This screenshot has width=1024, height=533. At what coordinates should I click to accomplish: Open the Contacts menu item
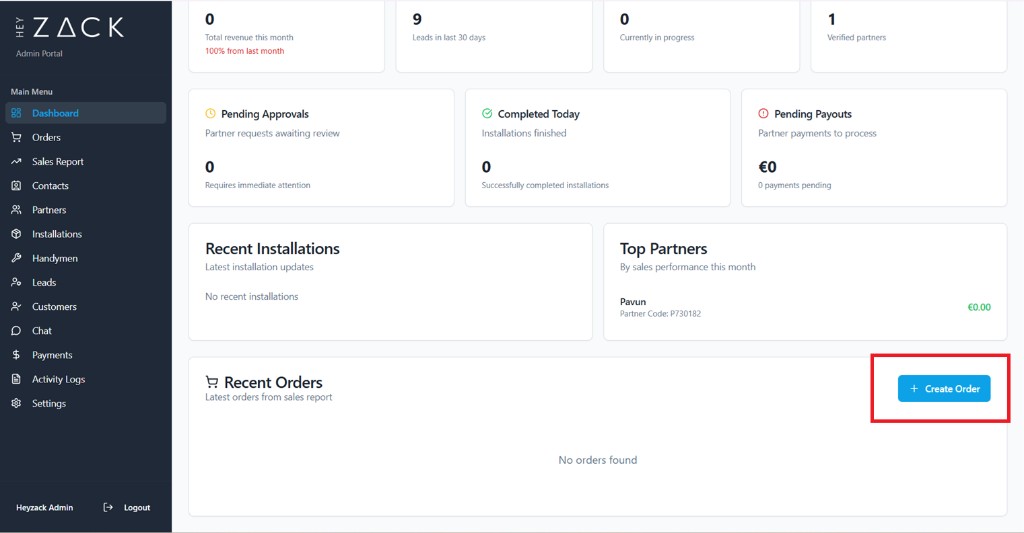click(x=86, y=186)
